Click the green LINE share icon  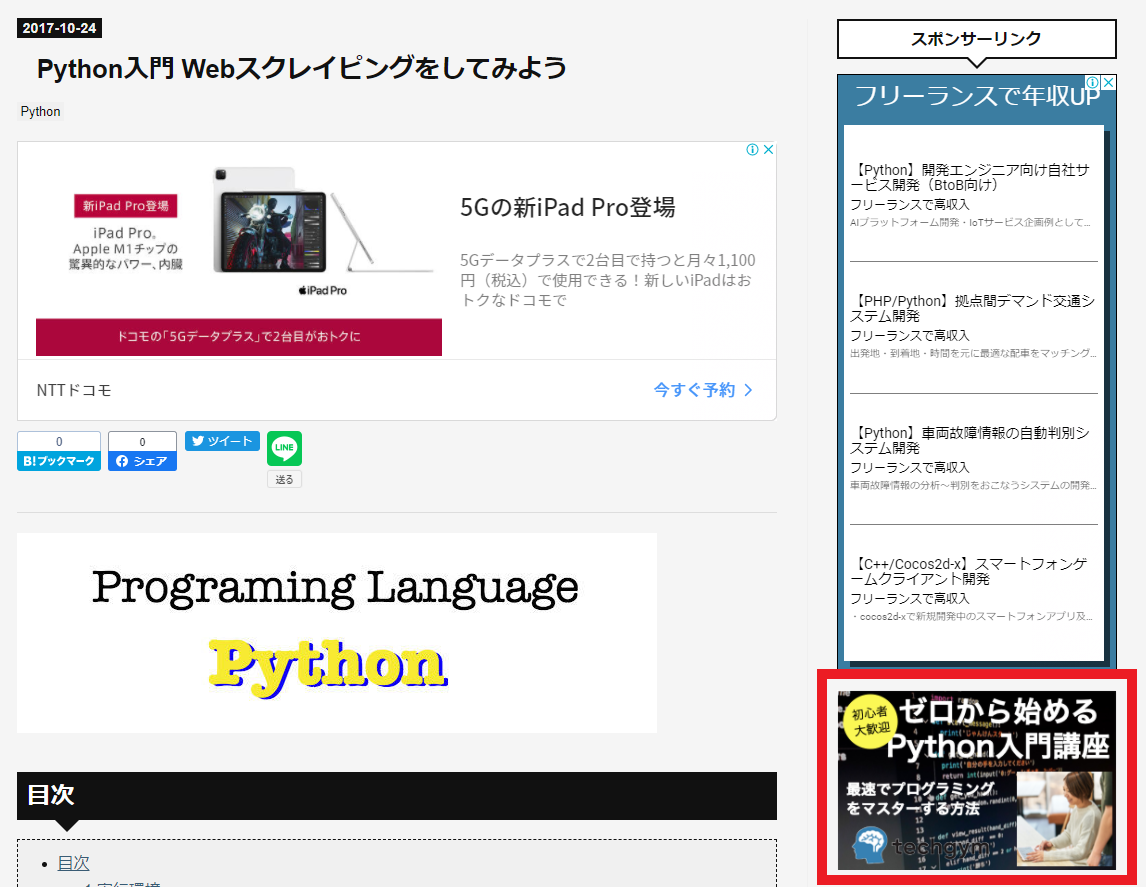point(284,449)
